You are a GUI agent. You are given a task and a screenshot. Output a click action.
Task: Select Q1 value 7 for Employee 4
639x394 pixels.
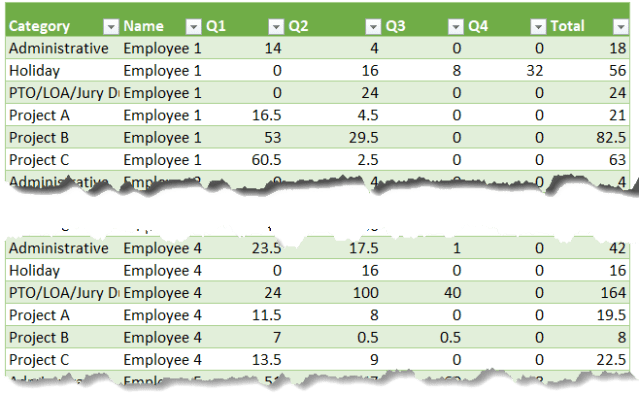click(x=277, y=338)
